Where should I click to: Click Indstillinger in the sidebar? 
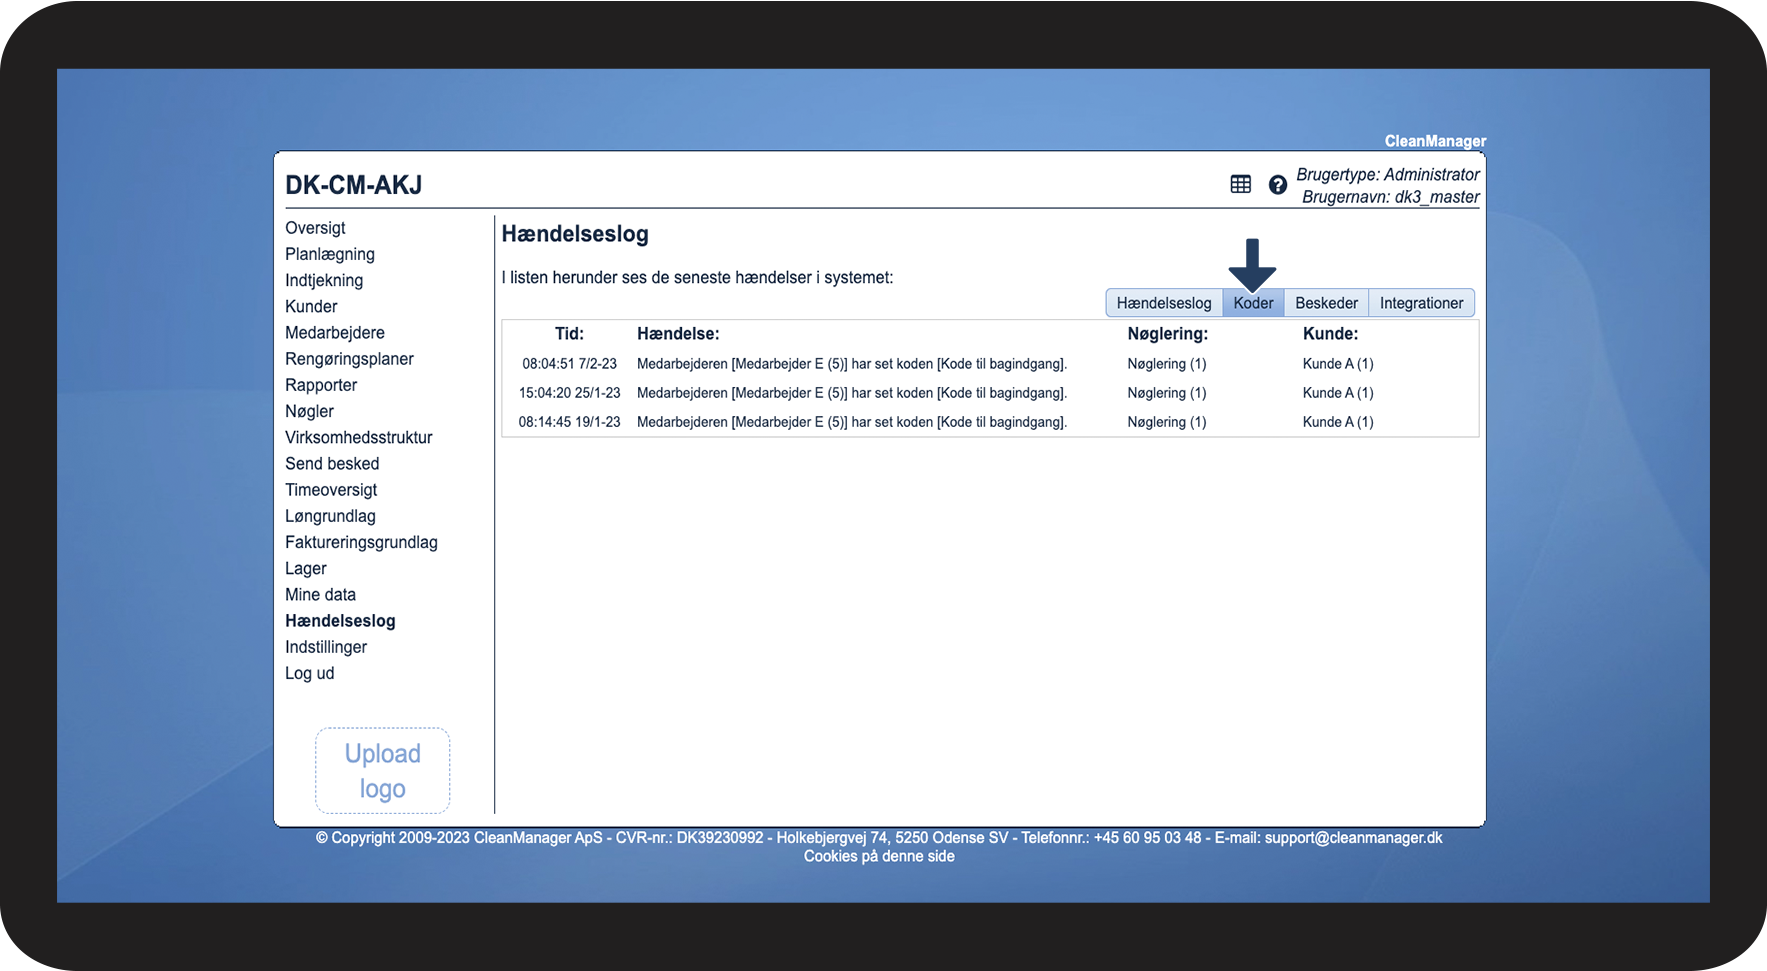[326, 647]
